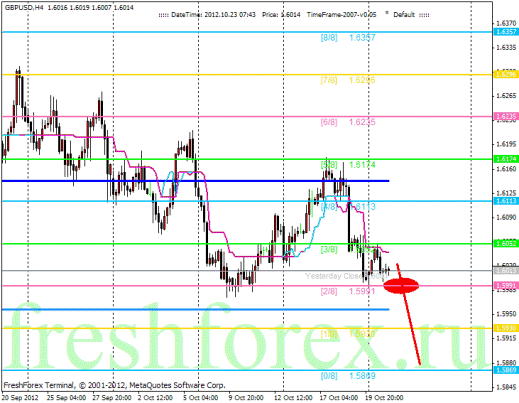The image size is (519, 403).
Task: Select the [4/8] 1.6113 level label on the chart
Action: 348,207
